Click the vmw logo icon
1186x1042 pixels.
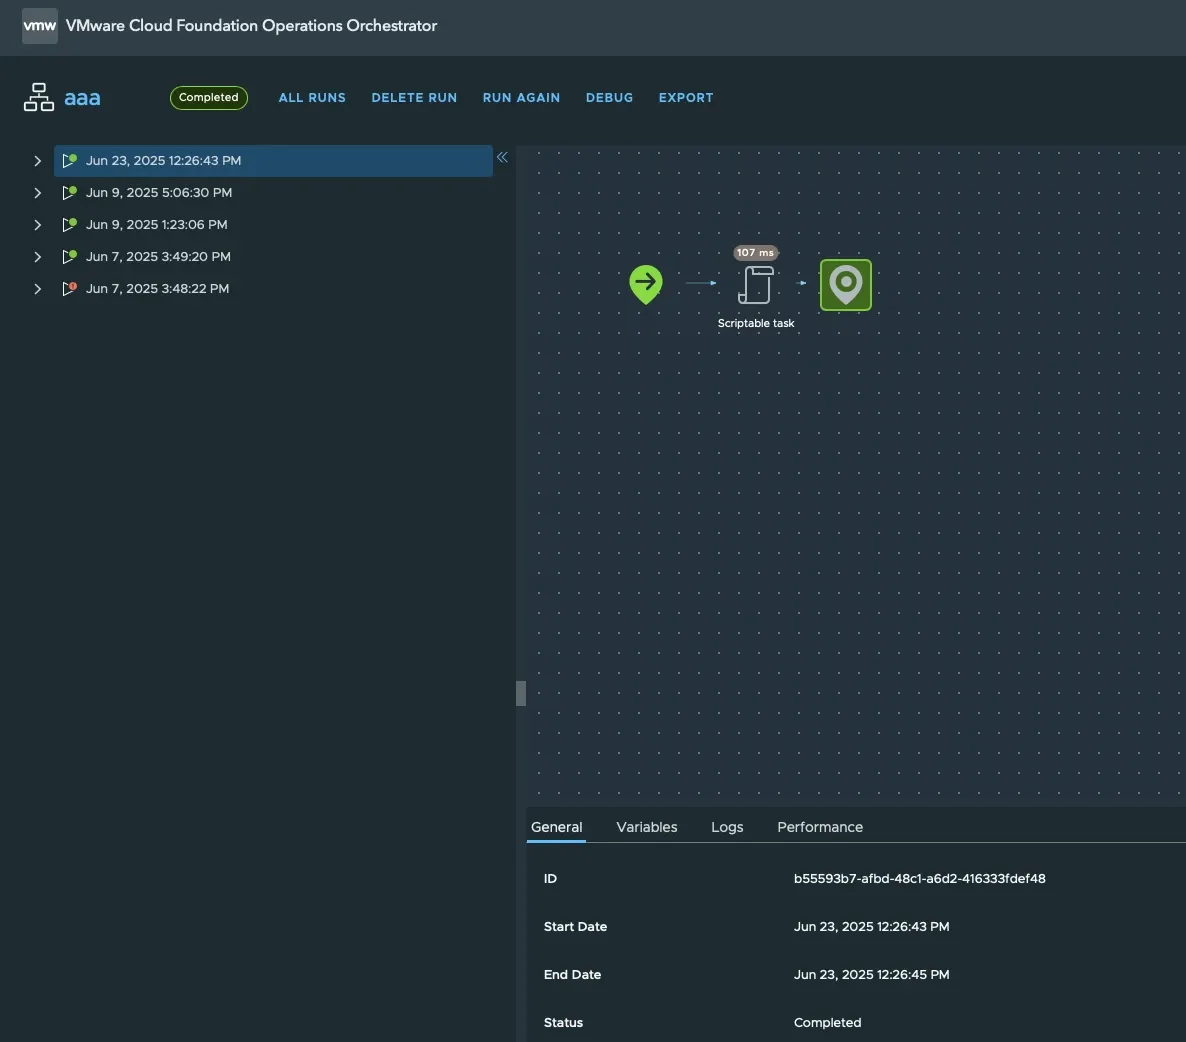pyautogui.click(x=40, y=26)
